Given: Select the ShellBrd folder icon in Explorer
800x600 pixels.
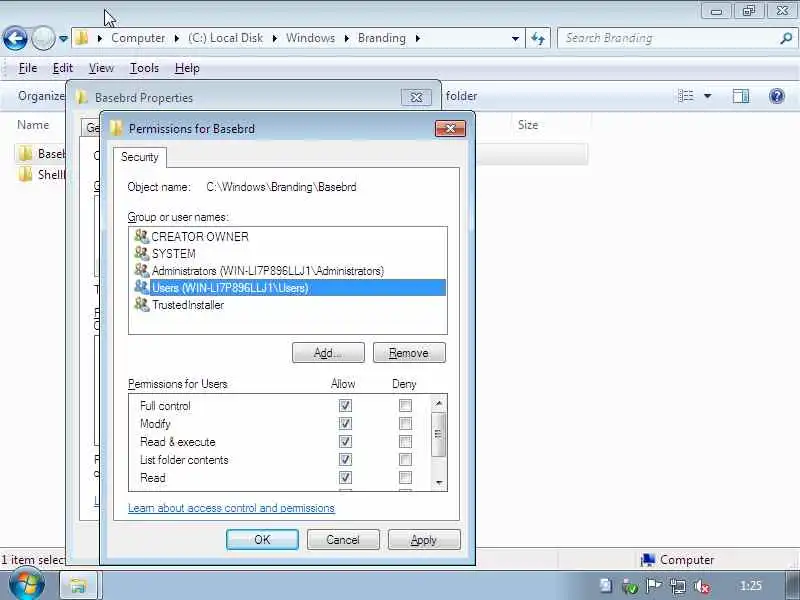Looking at the screenshot, I should coord(25,174).
